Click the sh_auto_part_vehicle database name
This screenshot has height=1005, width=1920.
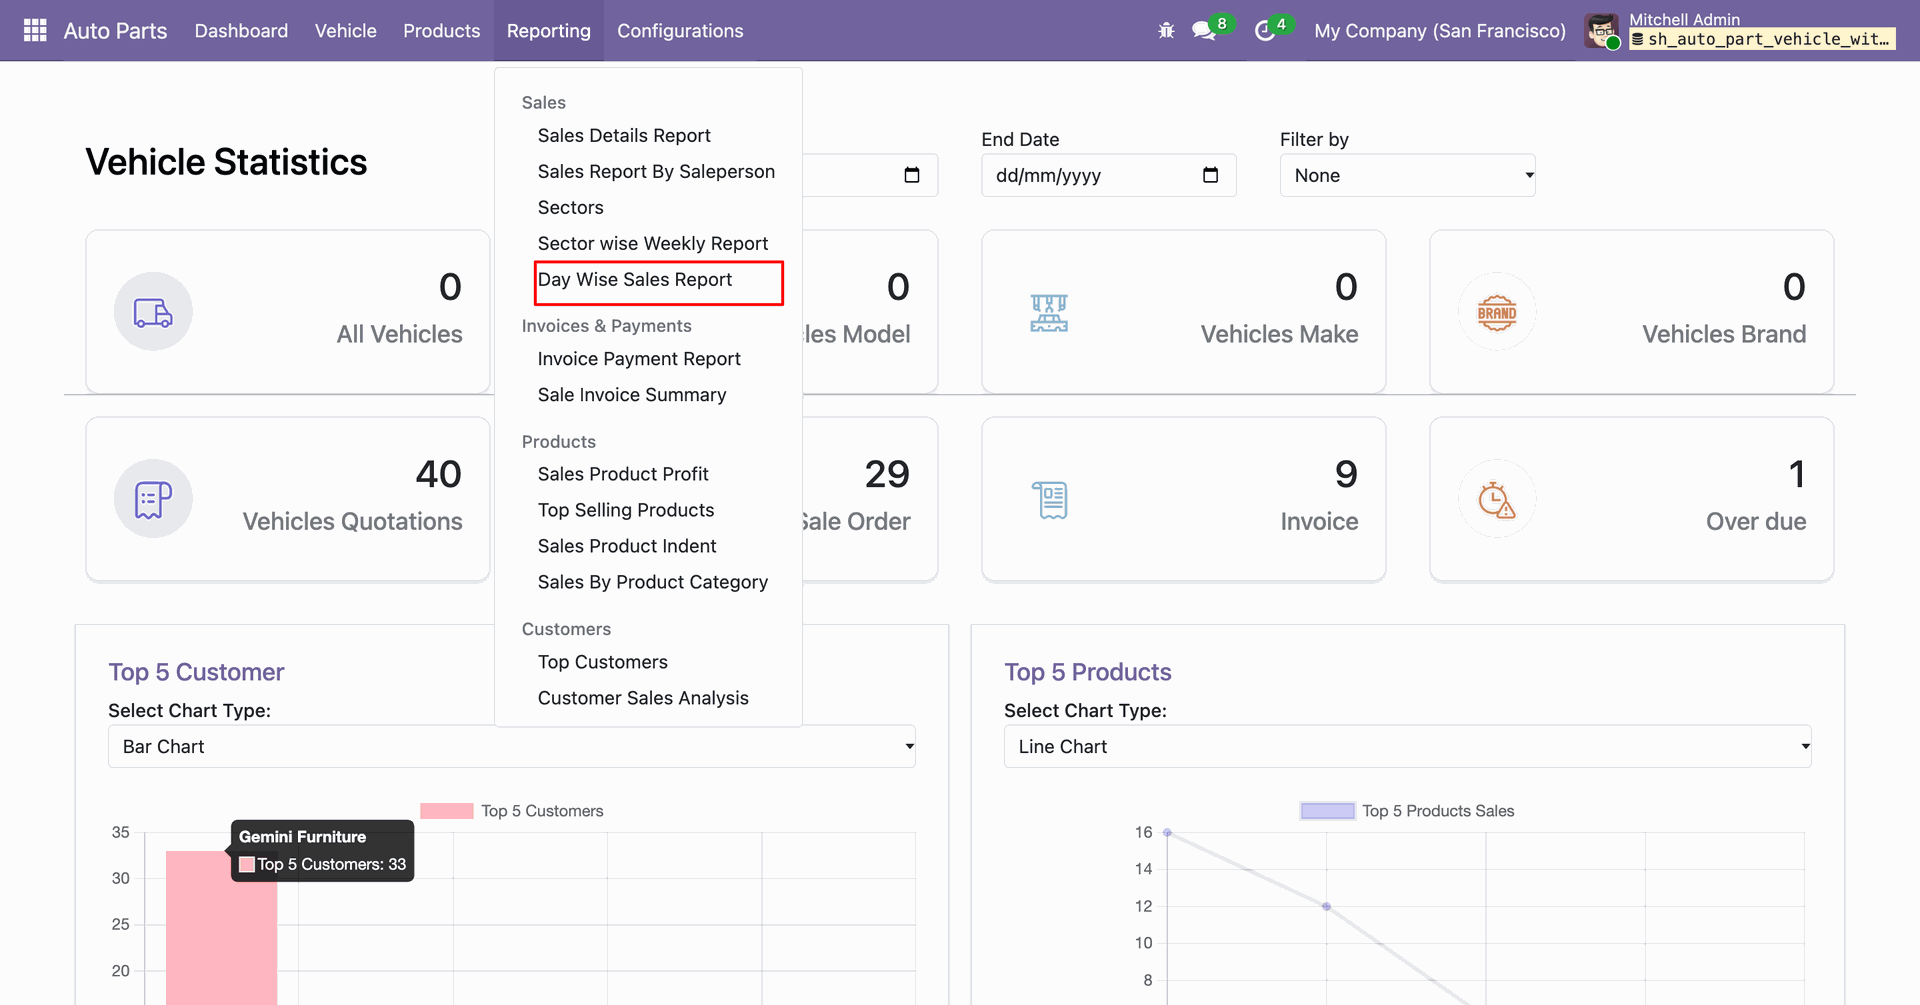click(x=1762, y=39)
